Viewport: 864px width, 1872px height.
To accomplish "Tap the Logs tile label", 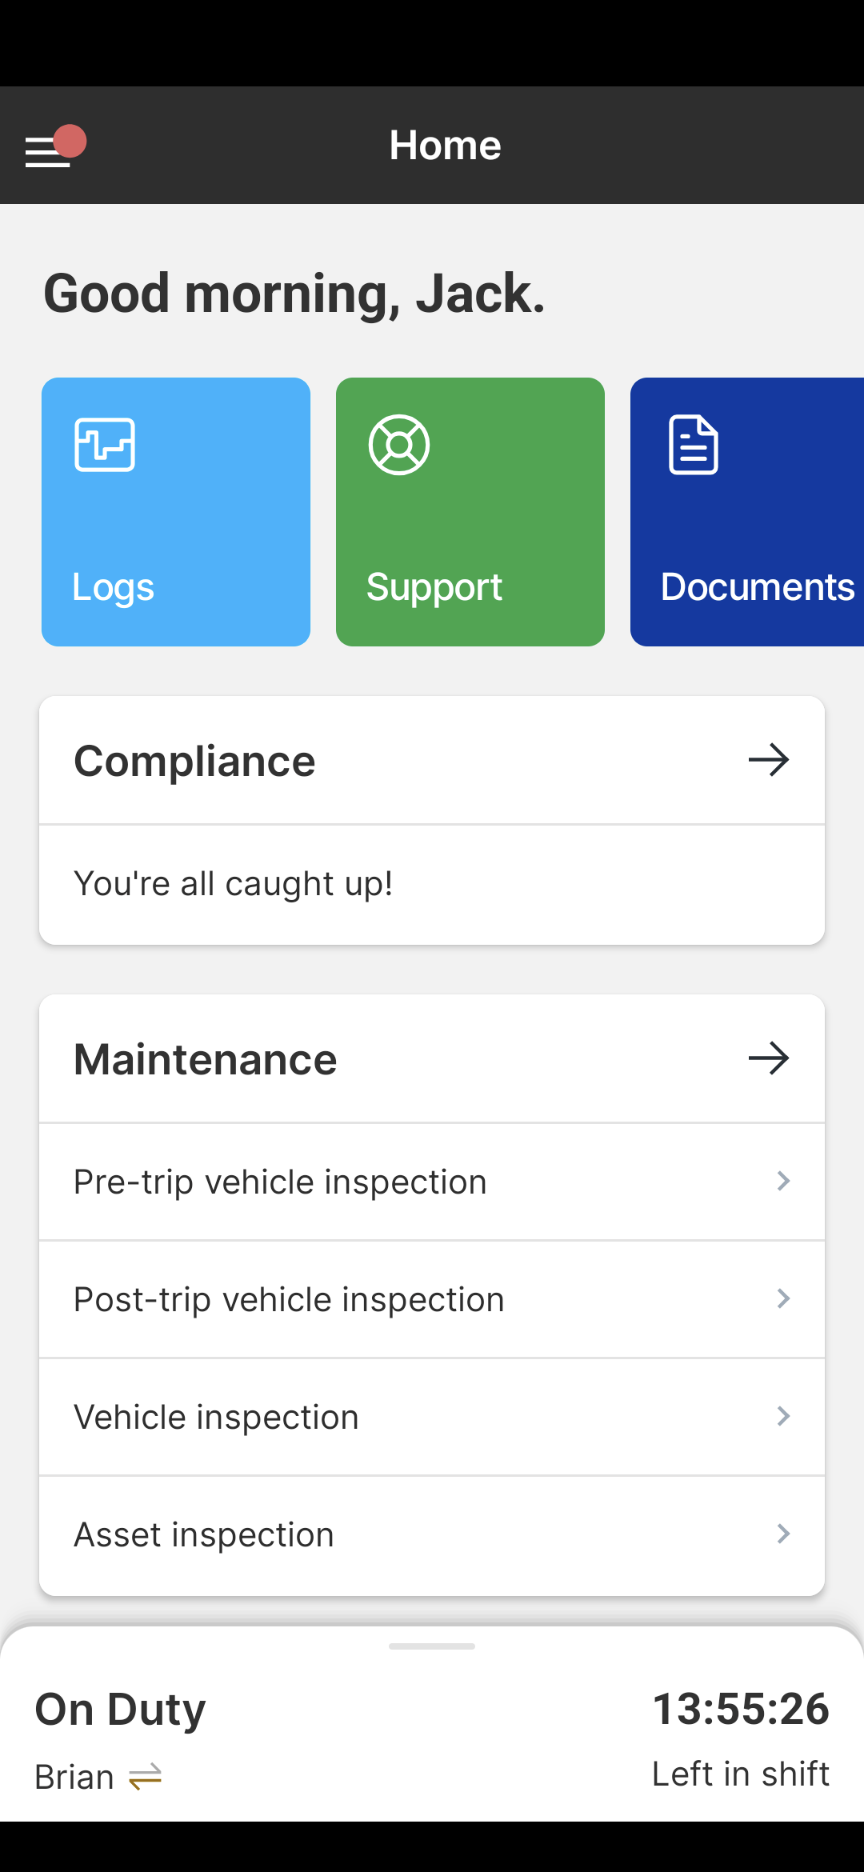I will [x=113, y=587].
